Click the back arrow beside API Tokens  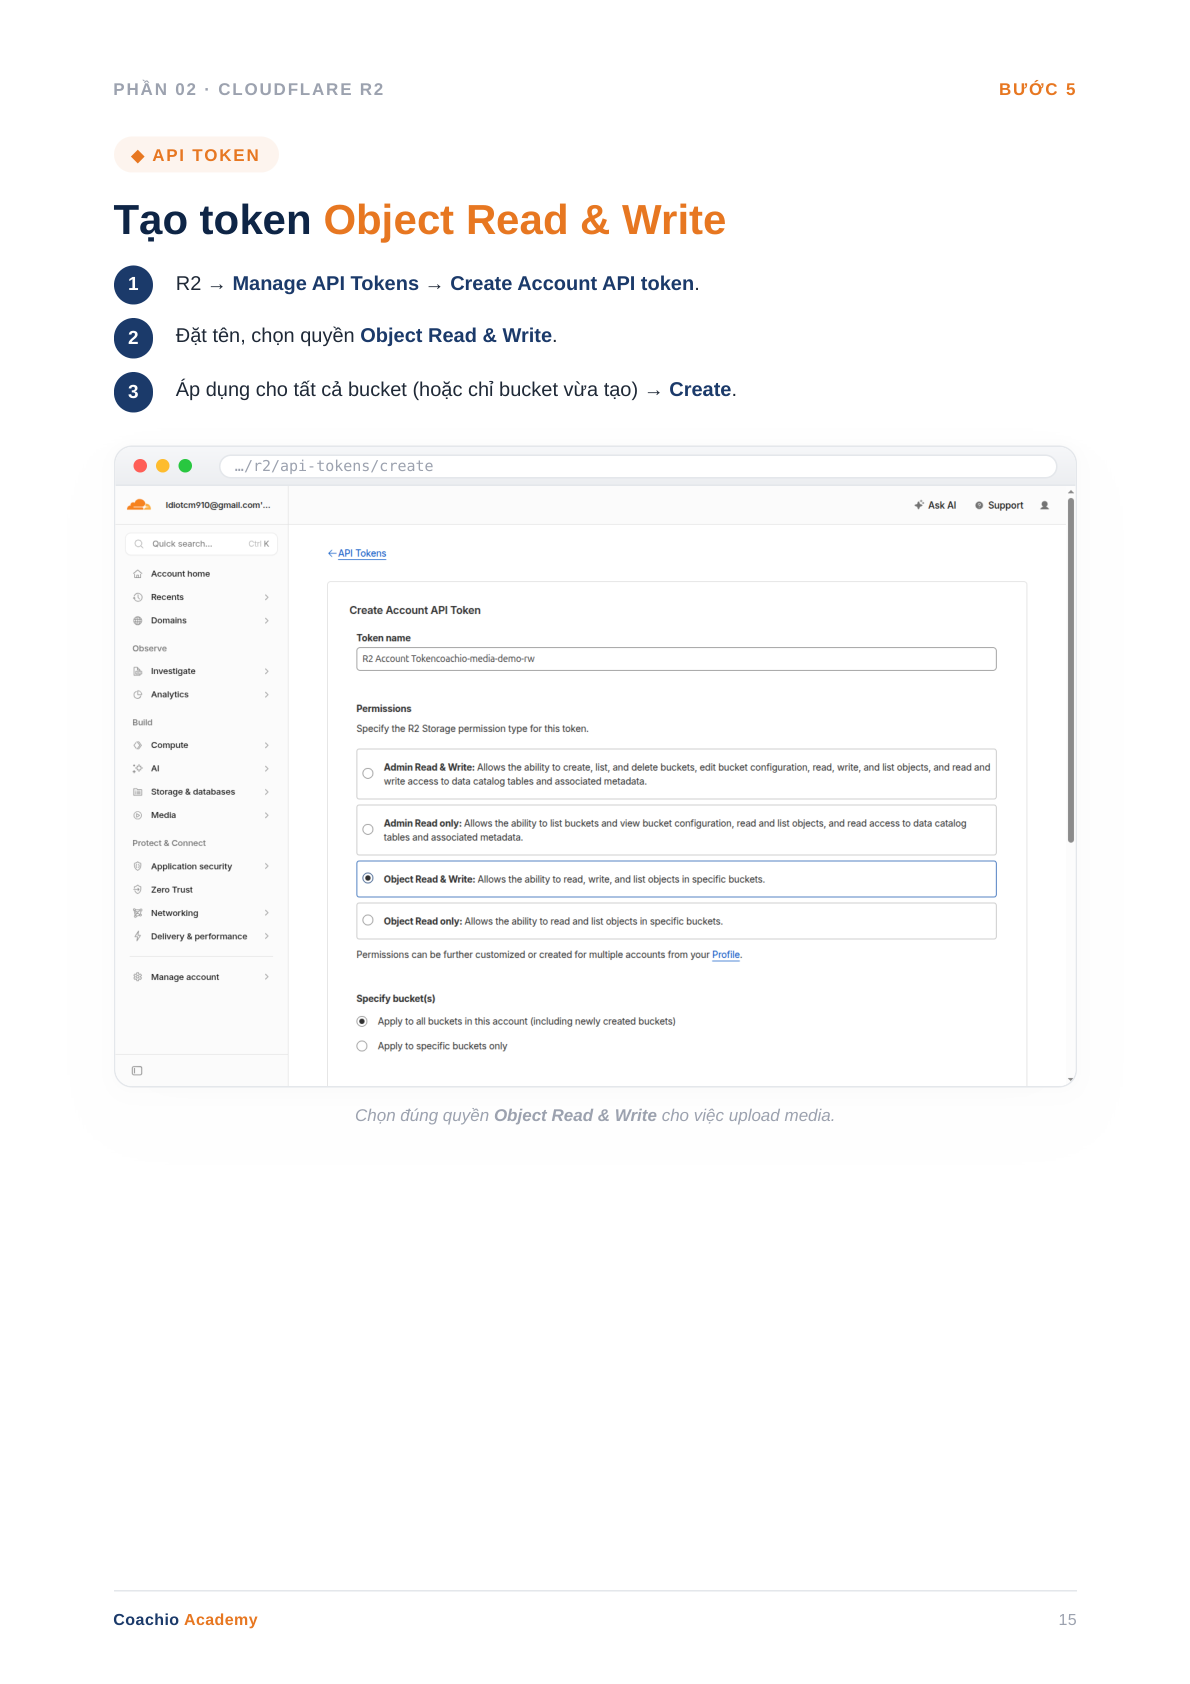point(332,553)
